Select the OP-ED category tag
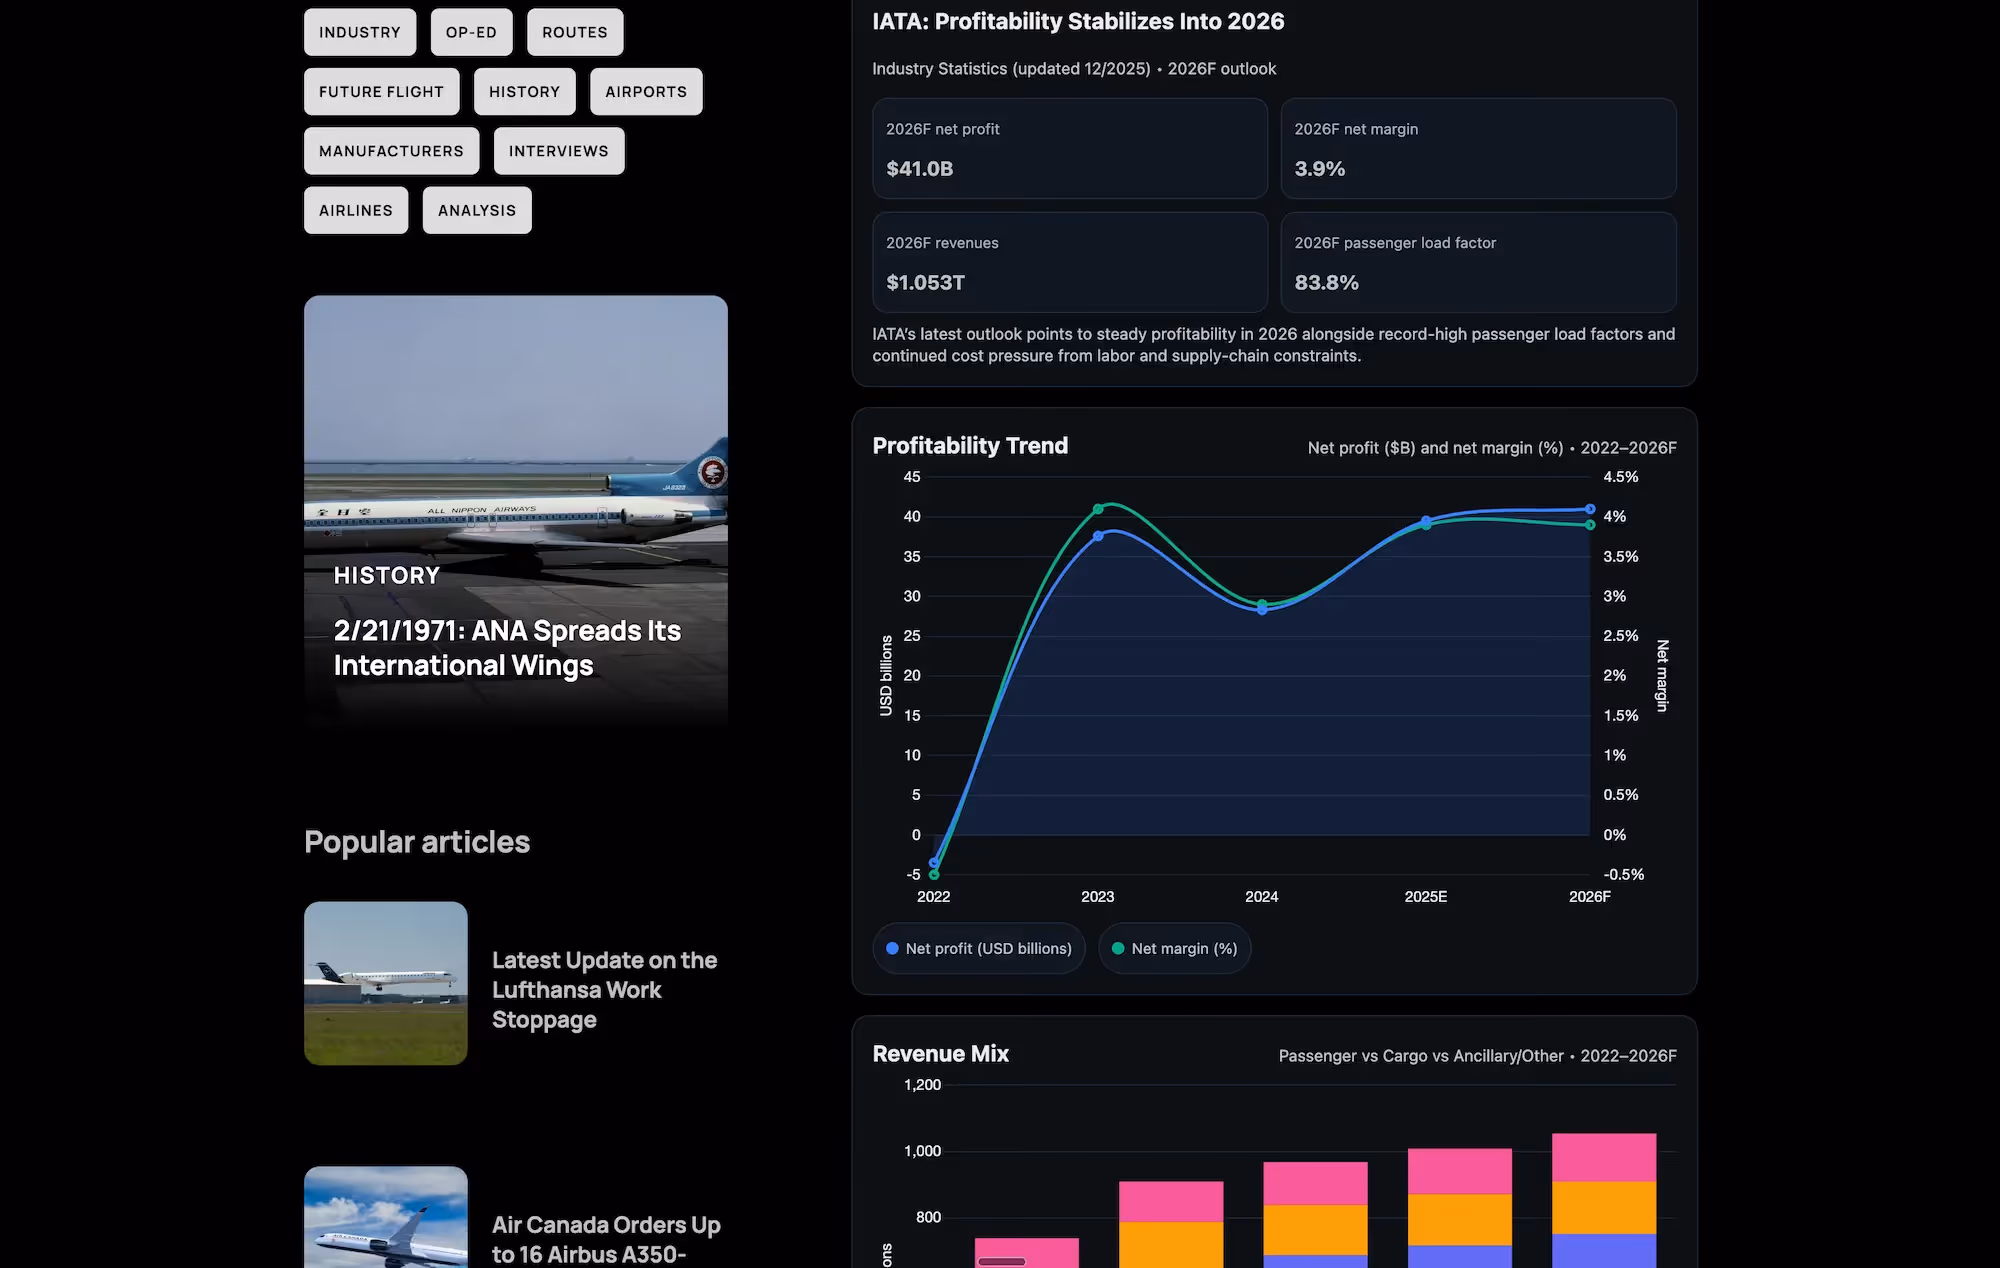 pyautogui.click(x=471, y=32)
